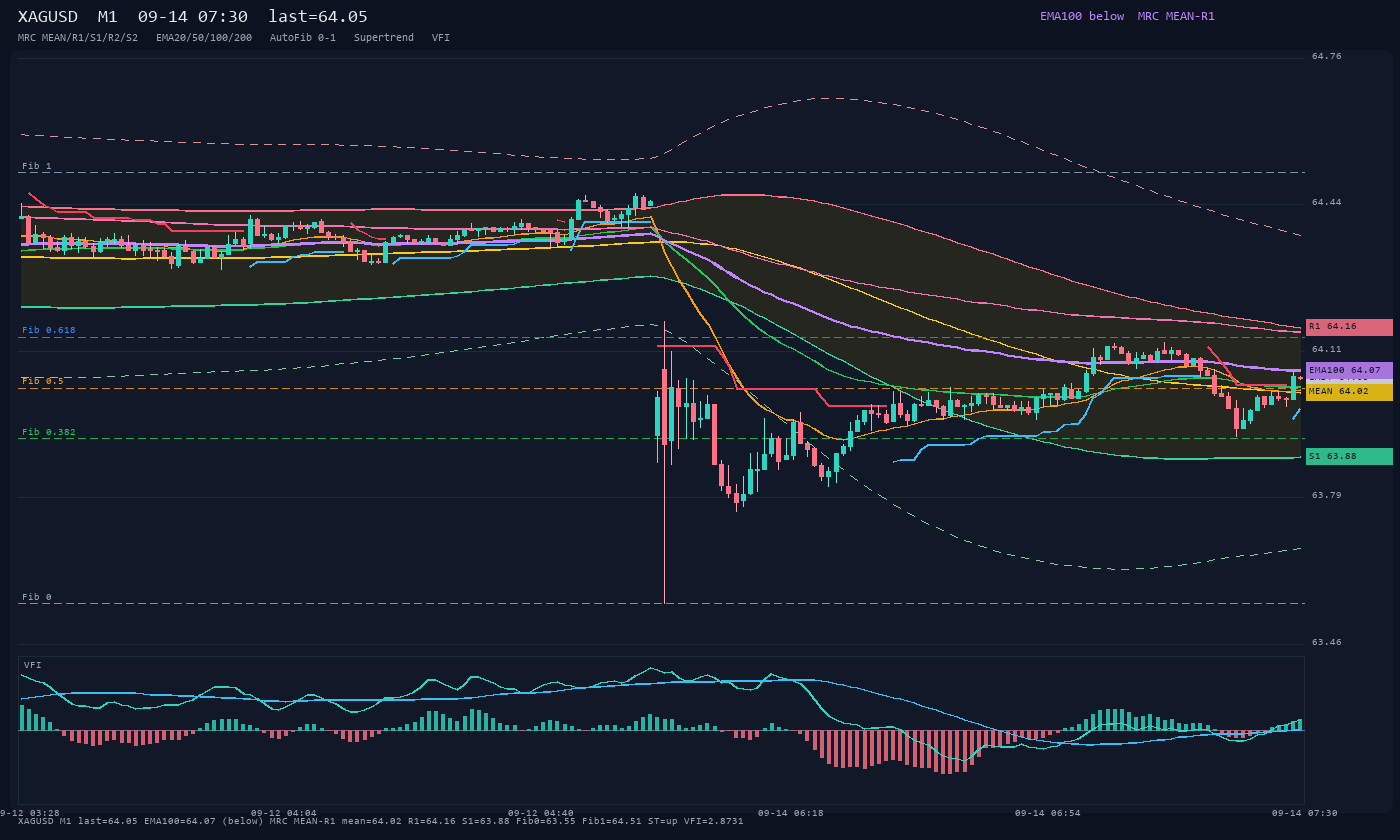
Task: Click the last=64.05 value in the title
Action: (x=318, y=17)
